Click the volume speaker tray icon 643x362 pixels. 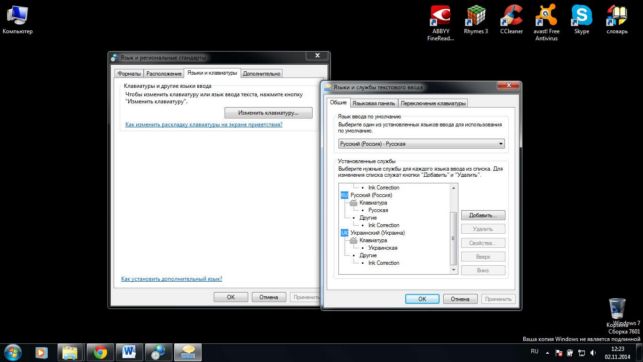pyautogui.click(x=593, y=353)
